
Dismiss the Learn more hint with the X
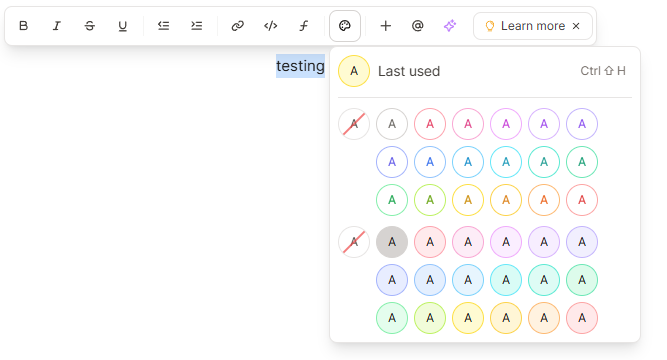tap(576, 26)
